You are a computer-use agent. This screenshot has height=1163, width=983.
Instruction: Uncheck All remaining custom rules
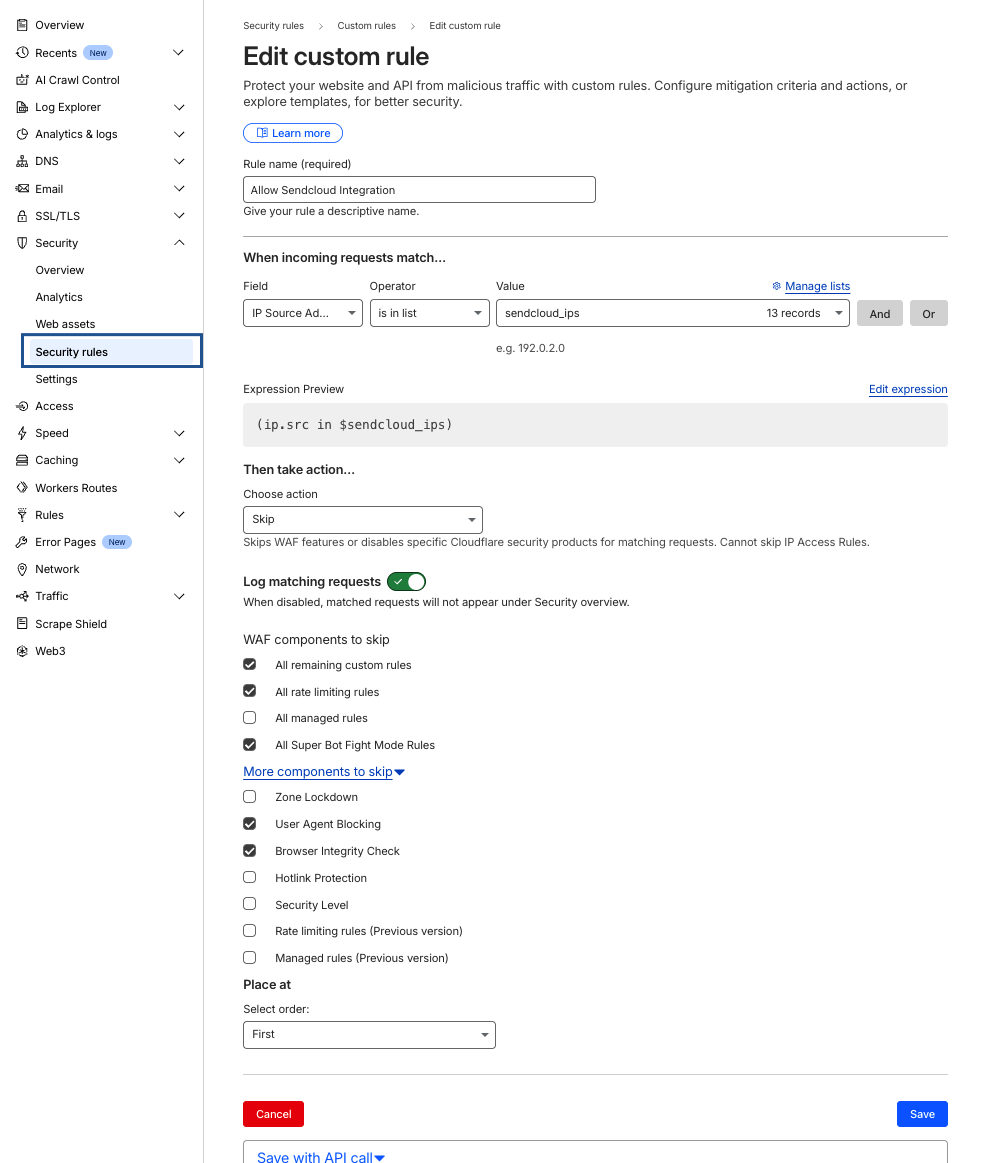[250, 665]
